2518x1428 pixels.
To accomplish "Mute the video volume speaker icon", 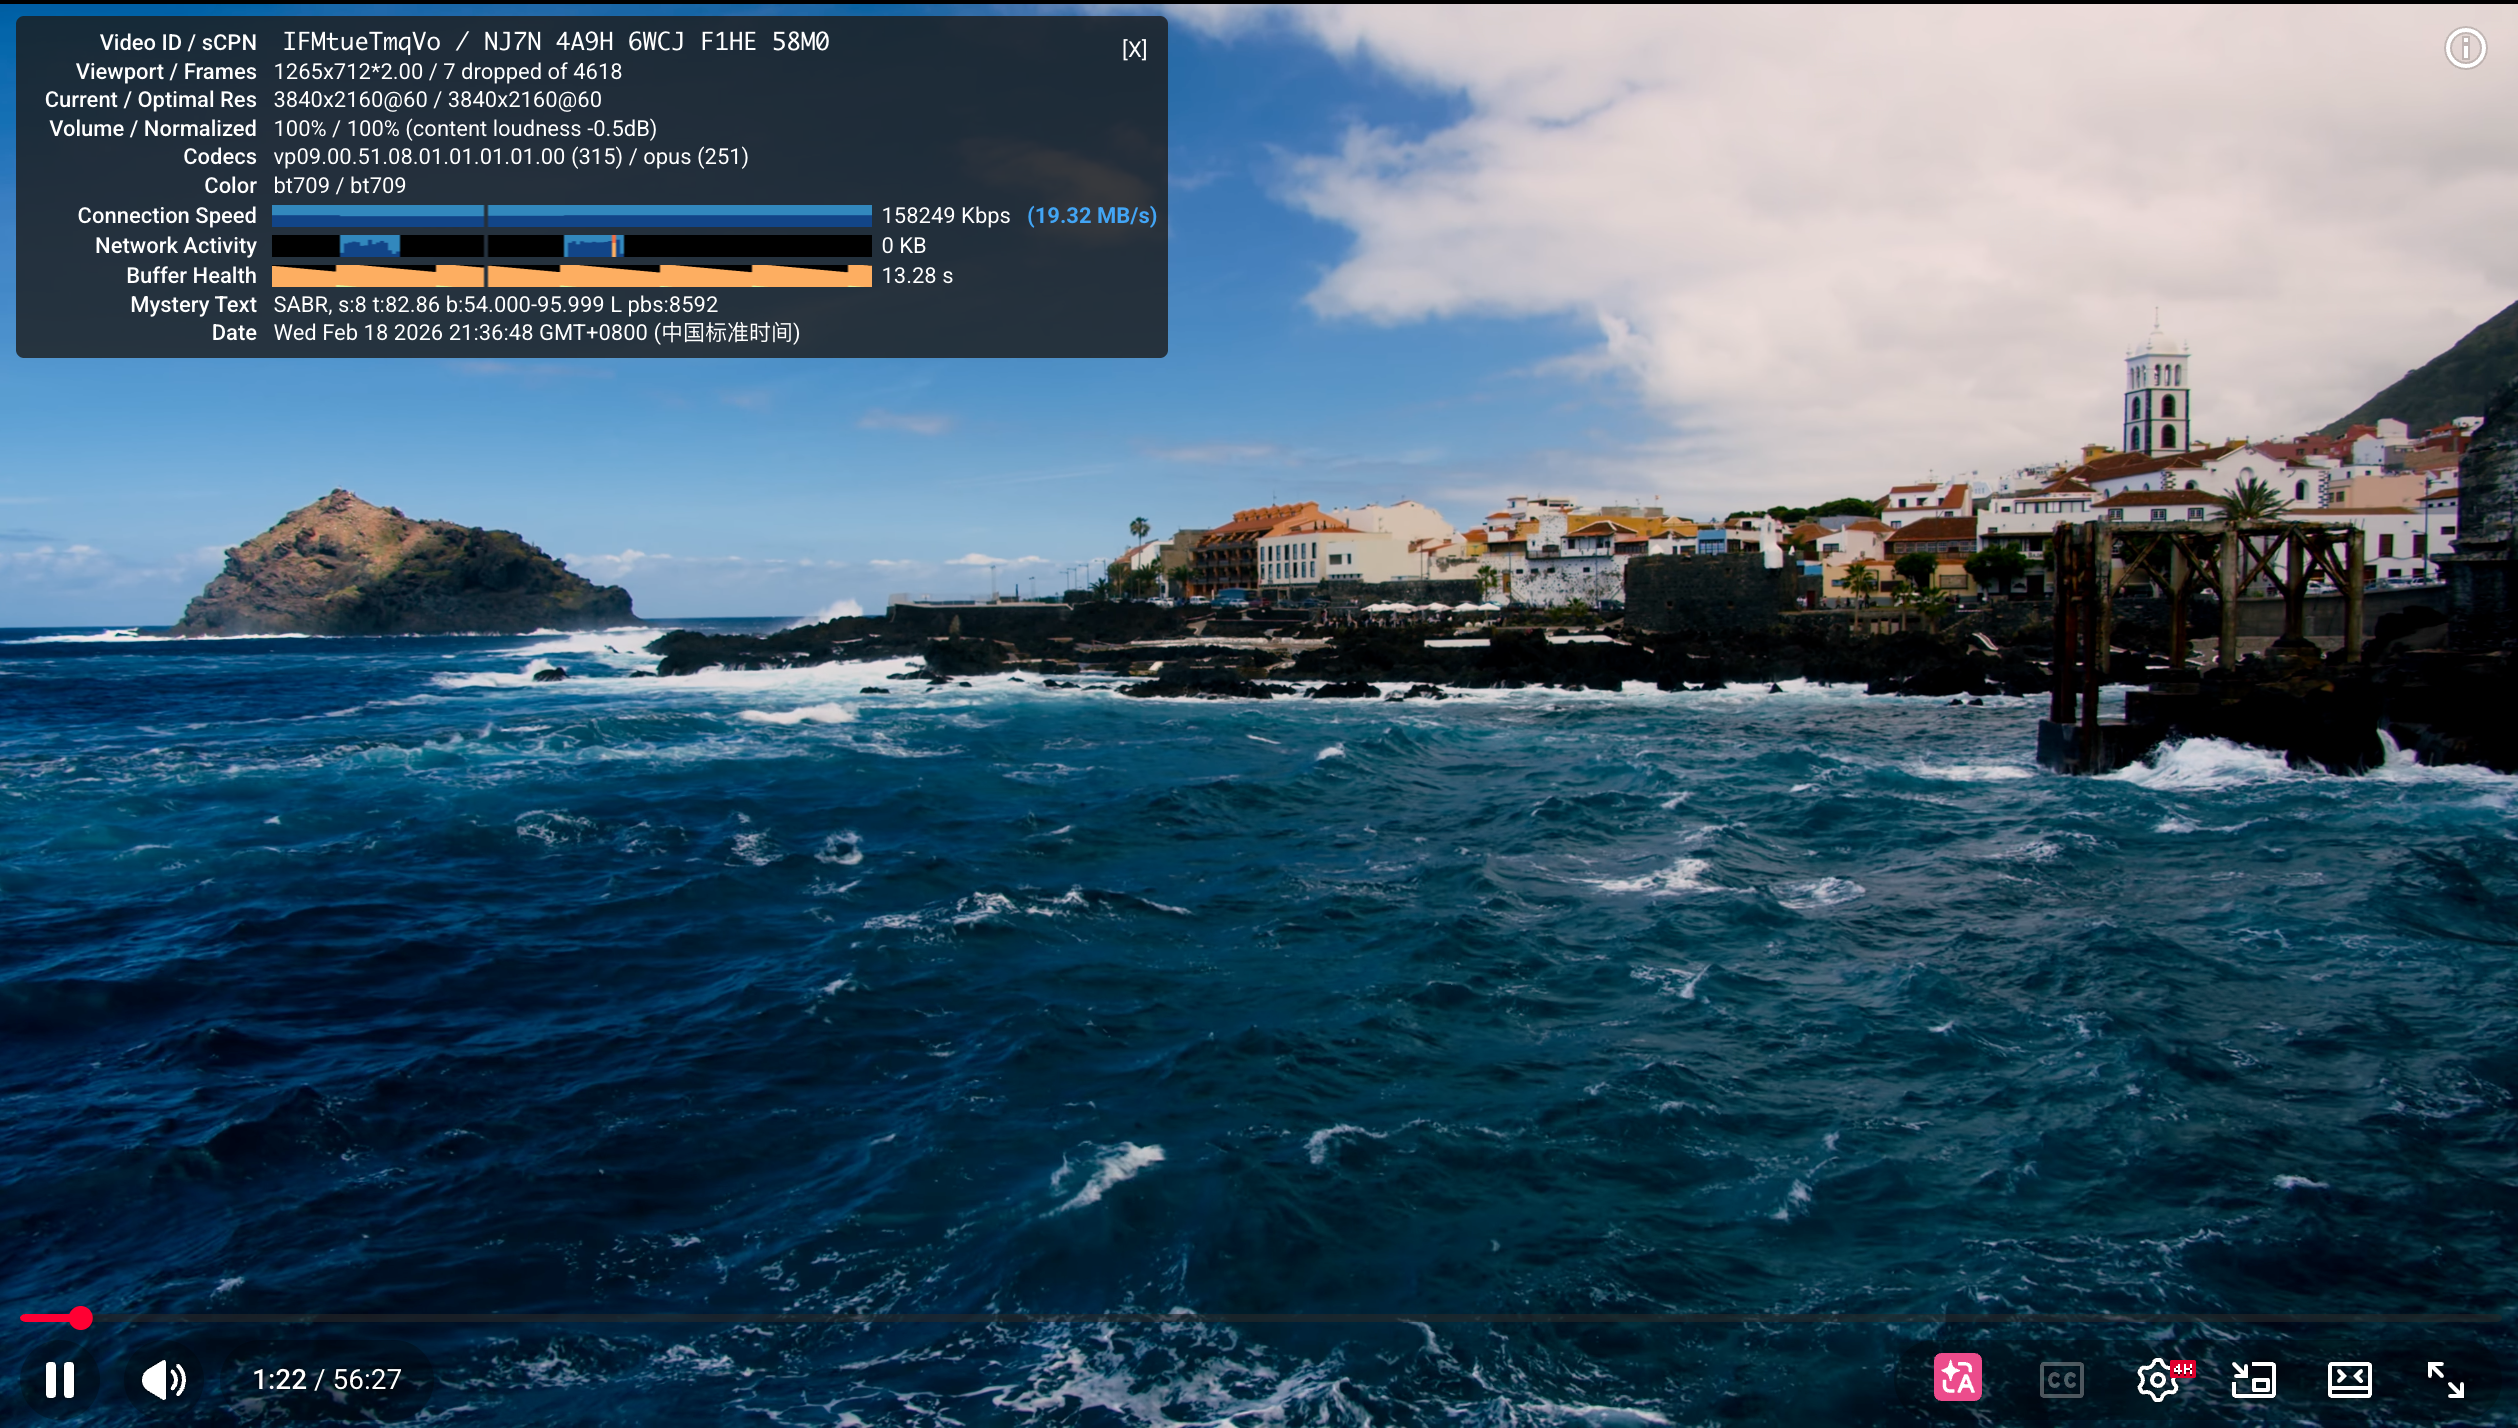I will click(163, 1380).
